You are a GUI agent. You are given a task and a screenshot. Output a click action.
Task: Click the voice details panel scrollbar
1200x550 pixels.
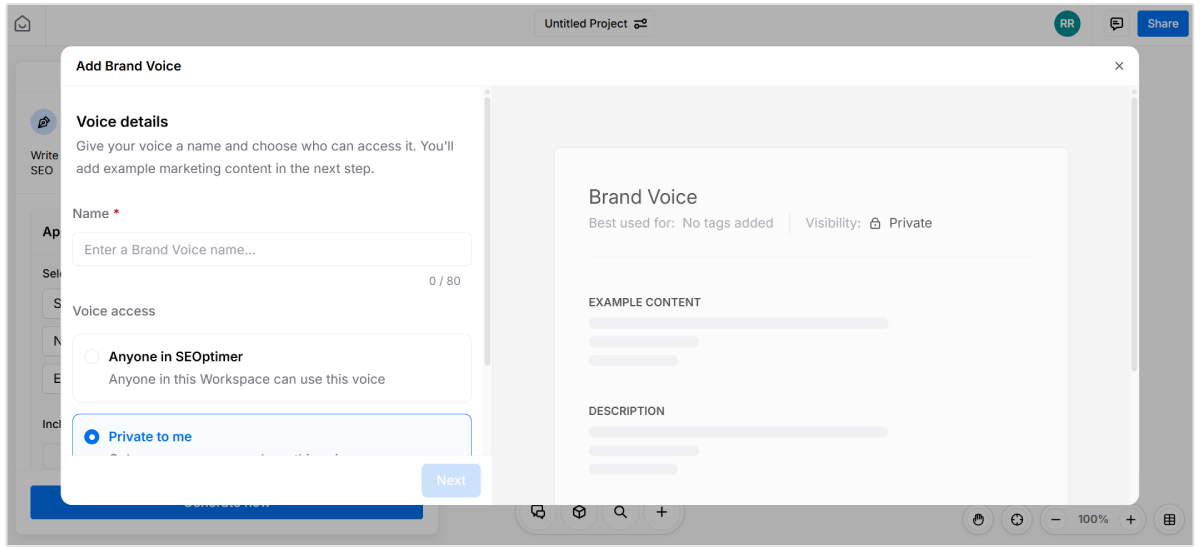(x=487, y=230)
